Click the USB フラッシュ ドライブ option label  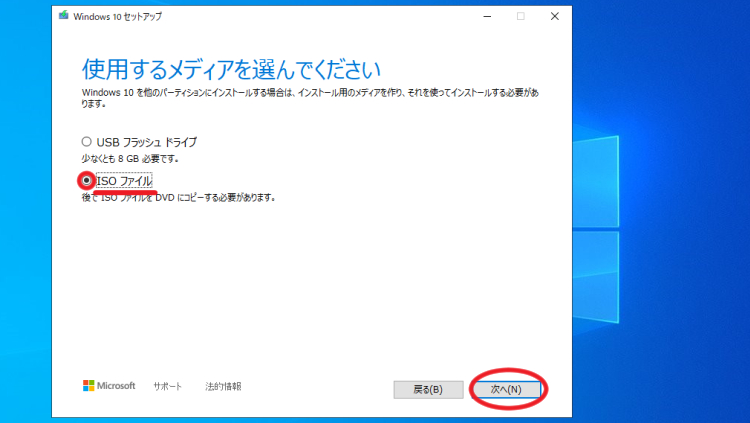146,141
